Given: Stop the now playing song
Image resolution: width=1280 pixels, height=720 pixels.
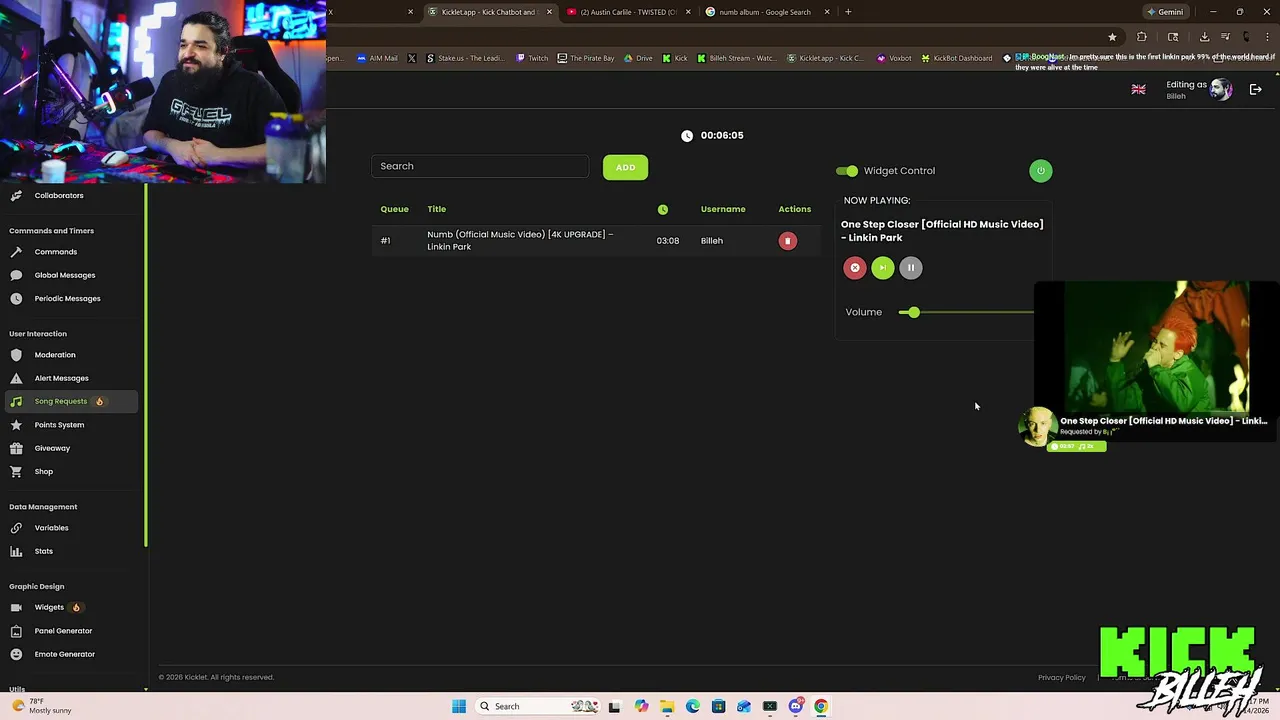Looking at the screenshot, I should pyautogui.click(x=855, y=268).
